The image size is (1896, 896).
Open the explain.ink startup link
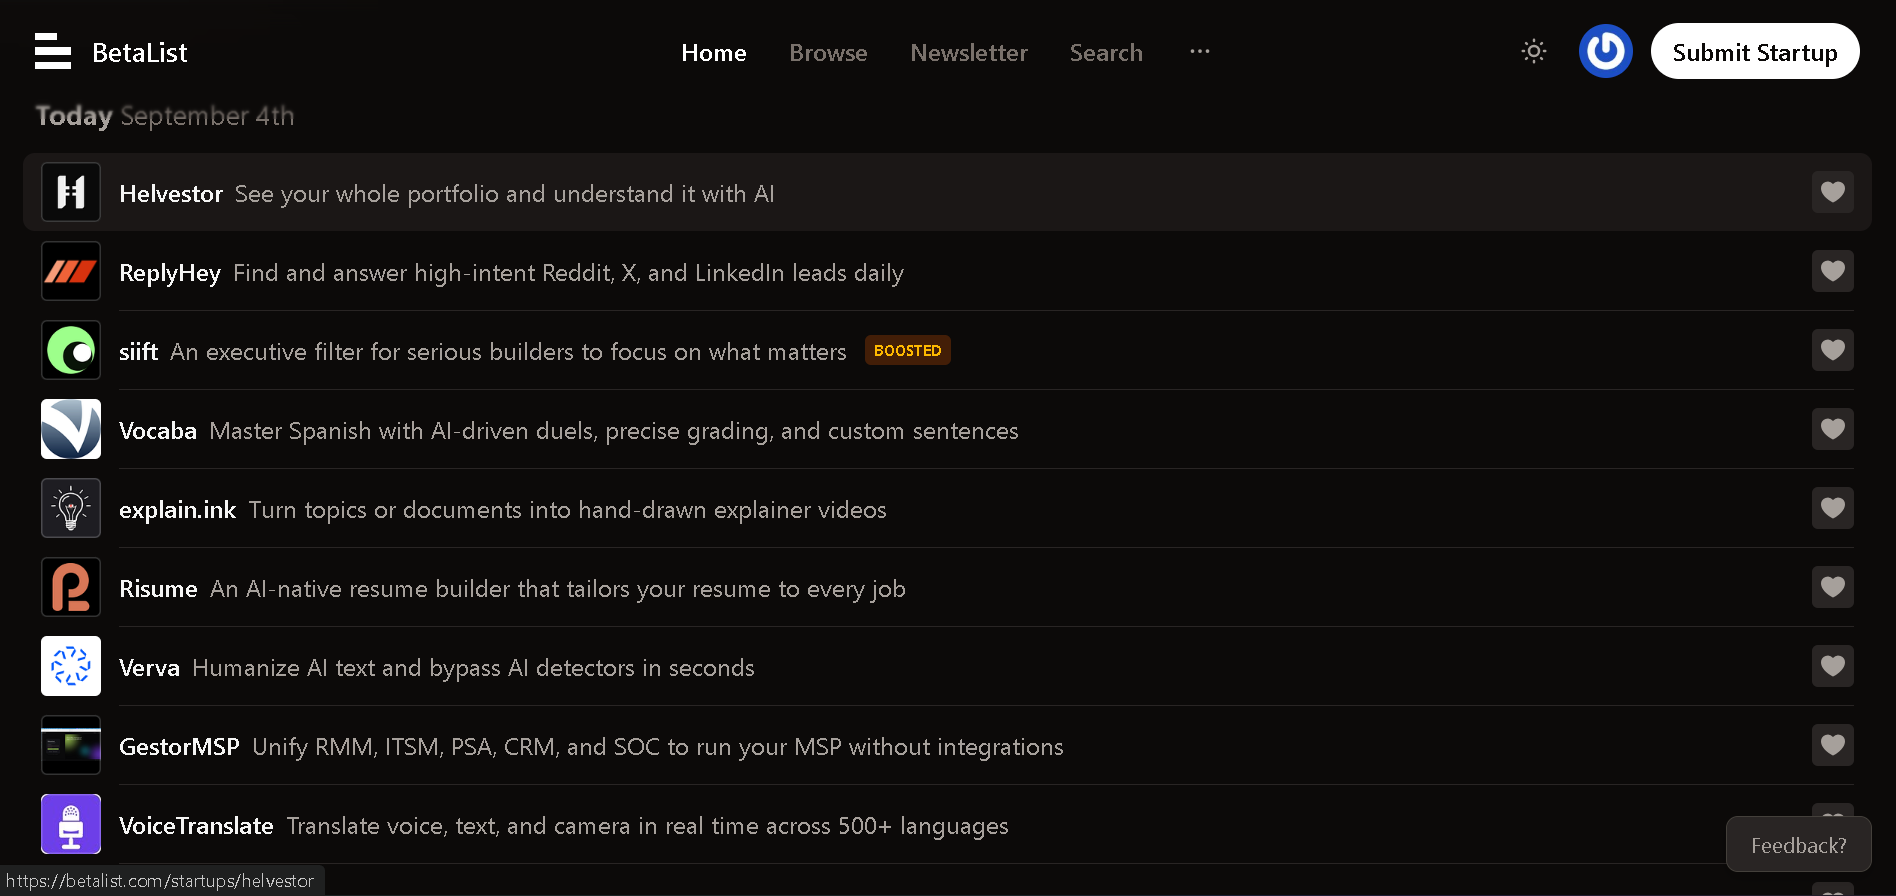[177, 510]
